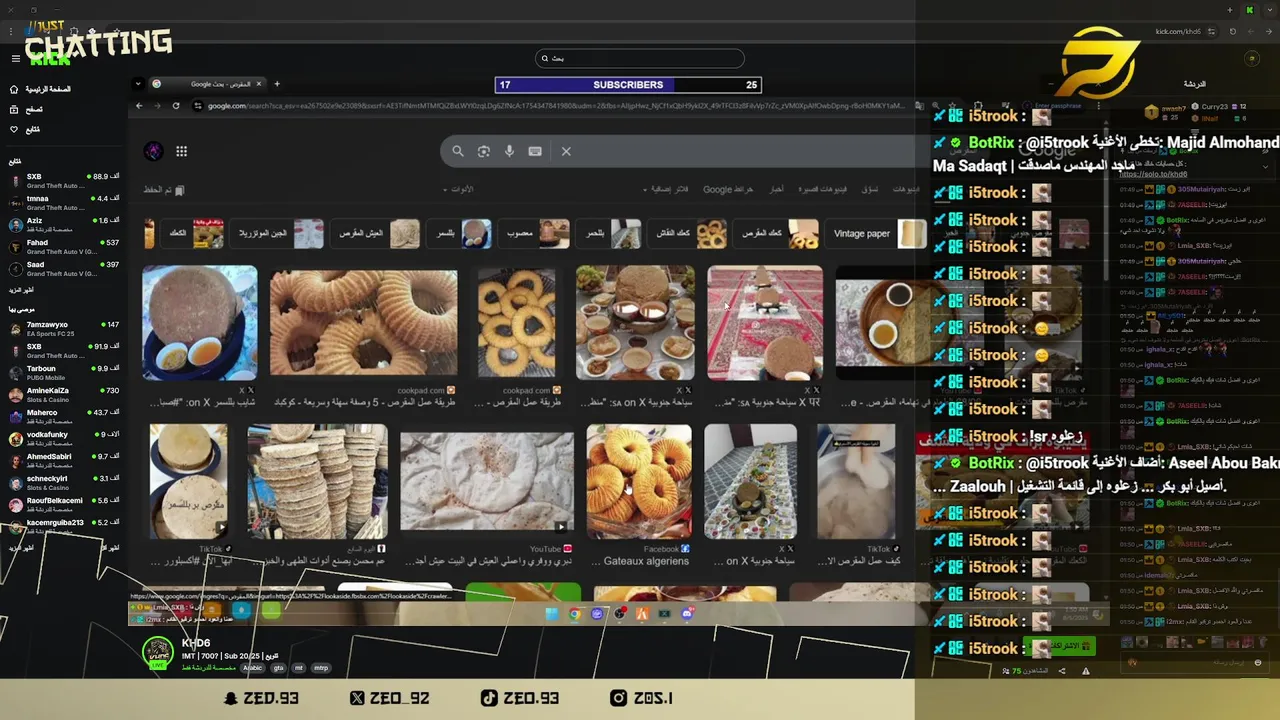
Task: Open the Windows Start button in taskbar
Action: (x=552, y=614)
